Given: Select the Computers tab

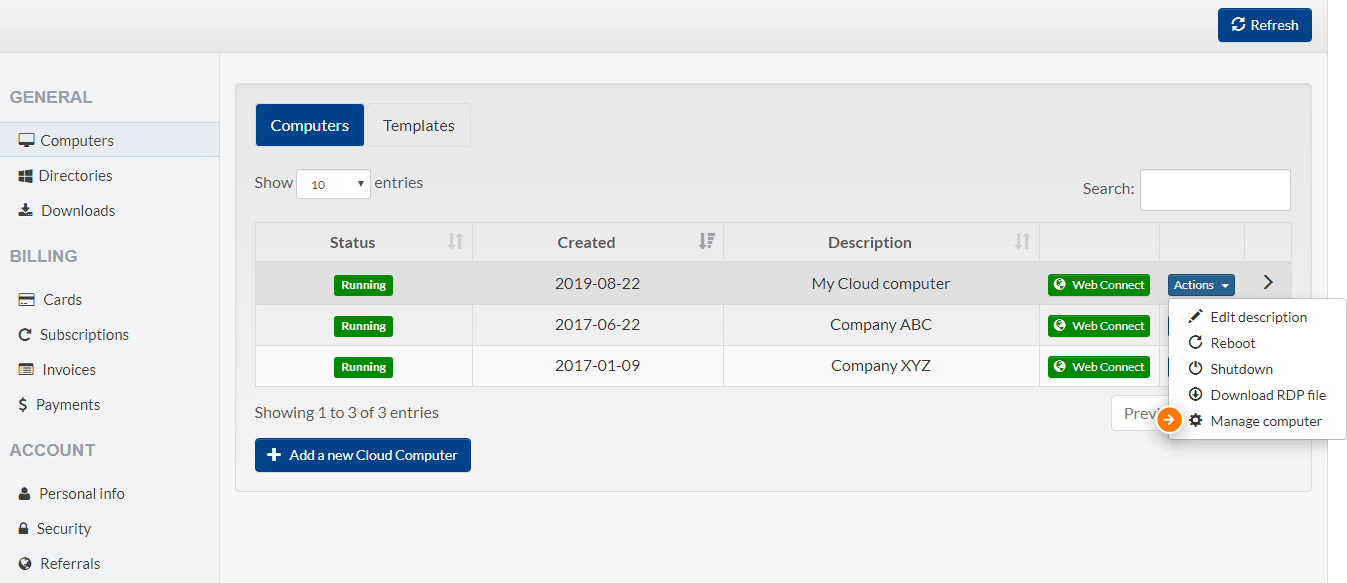Looking at the screenshot, I should (x=310, y=125).
